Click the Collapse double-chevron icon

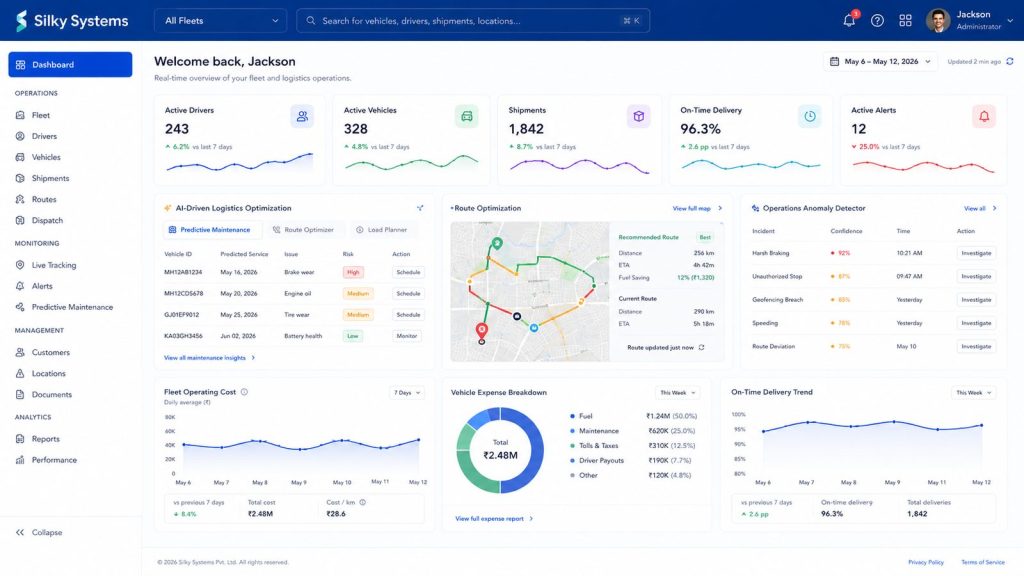[x=20, y=532]
